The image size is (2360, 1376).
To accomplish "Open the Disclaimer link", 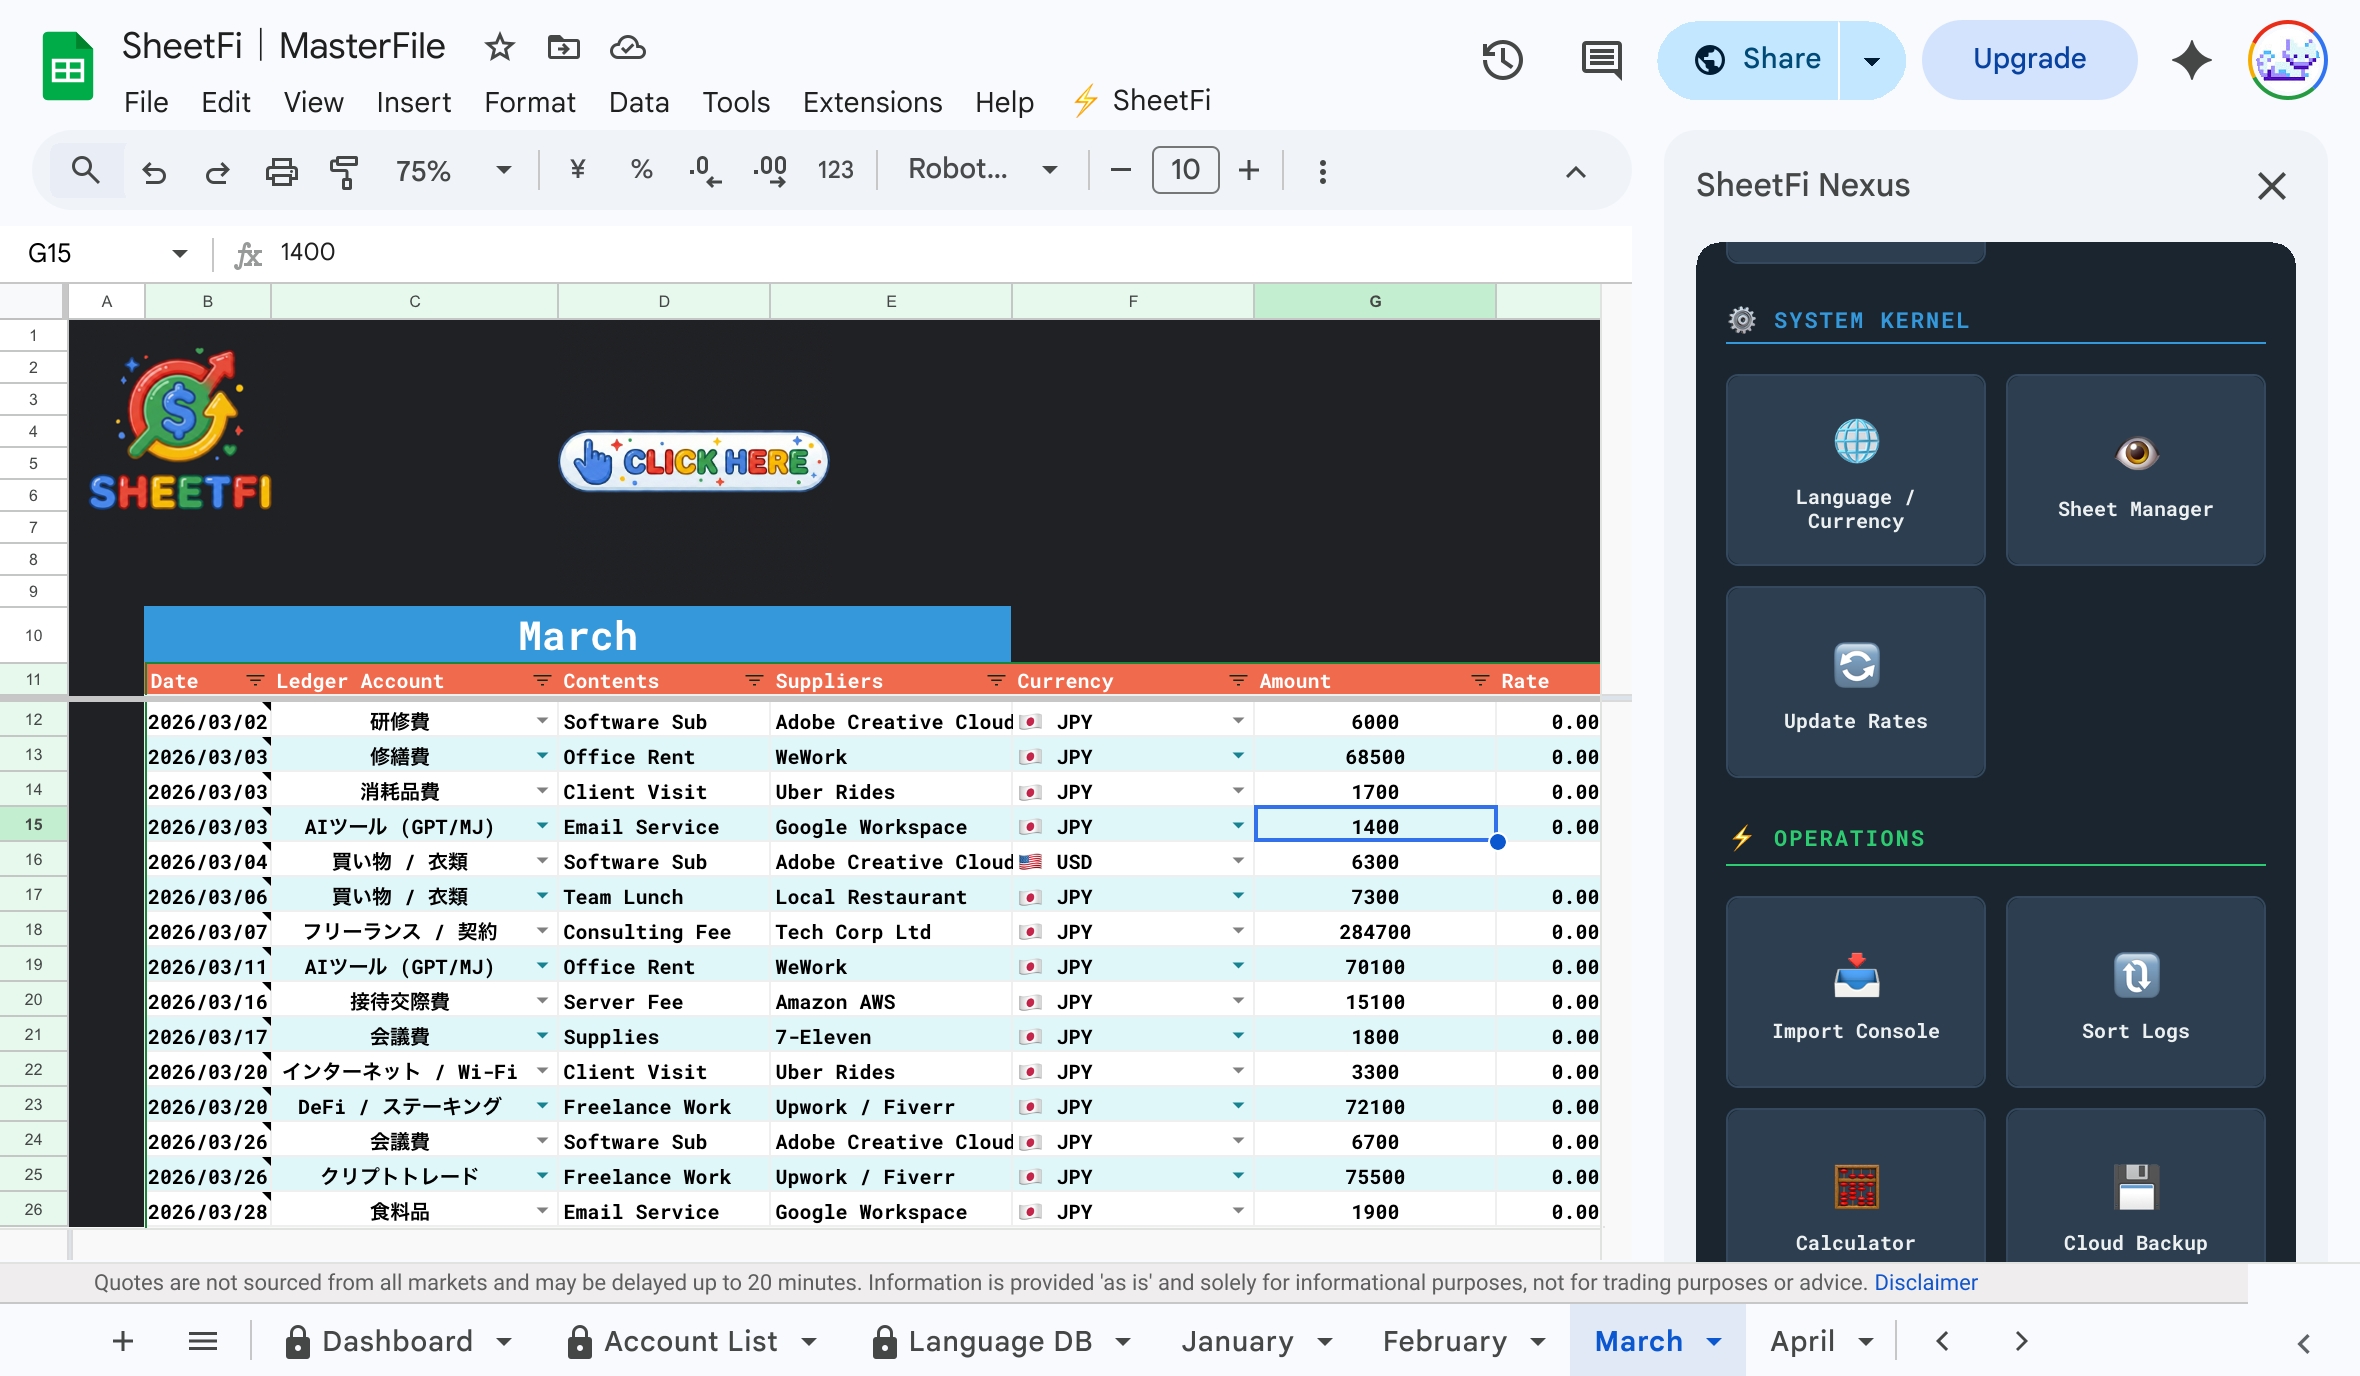I will pos(1925,1282).
